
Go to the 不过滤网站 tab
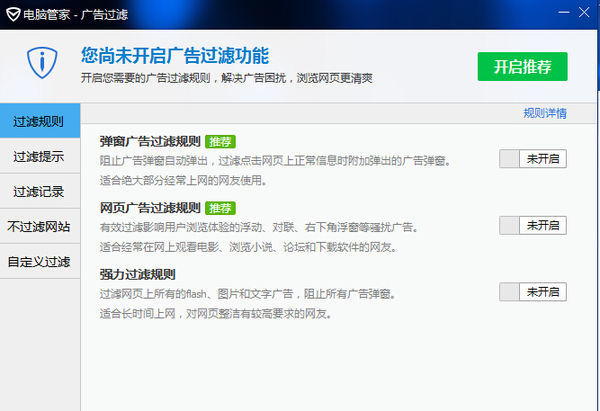pyautogui.click(x=40, y=227)
